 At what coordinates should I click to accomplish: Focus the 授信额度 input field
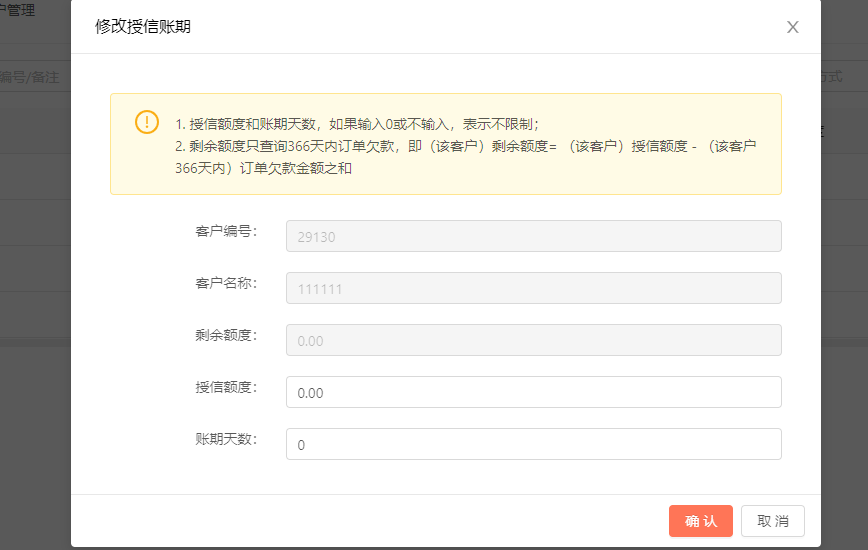(x=534, y=392)
